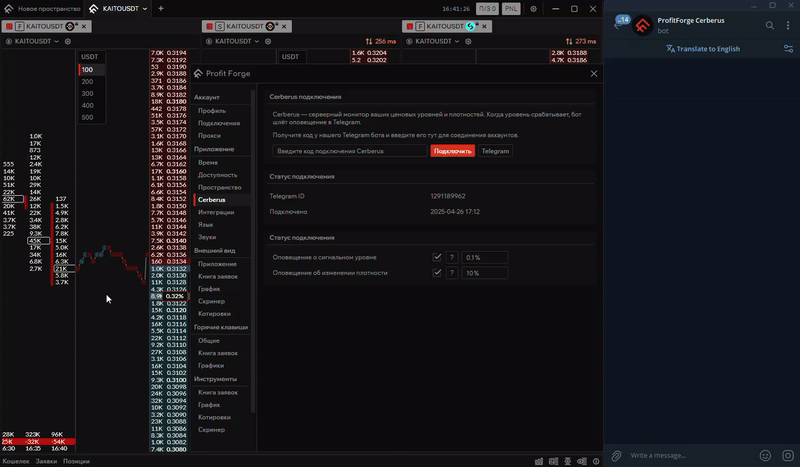Open the Позиции bottom tab
The image size is (800, 467).
76,461
